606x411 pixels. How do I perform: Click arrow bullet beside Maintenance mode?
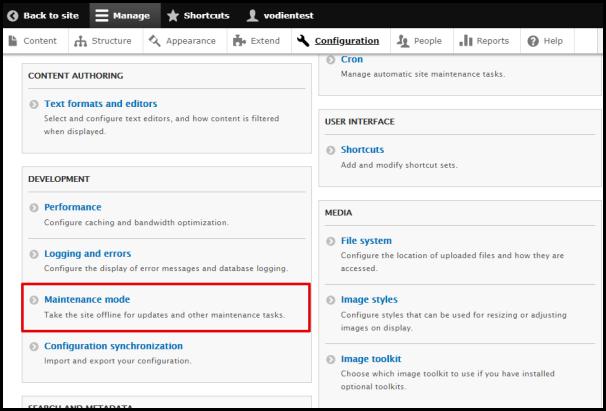(x=34, y=300)
